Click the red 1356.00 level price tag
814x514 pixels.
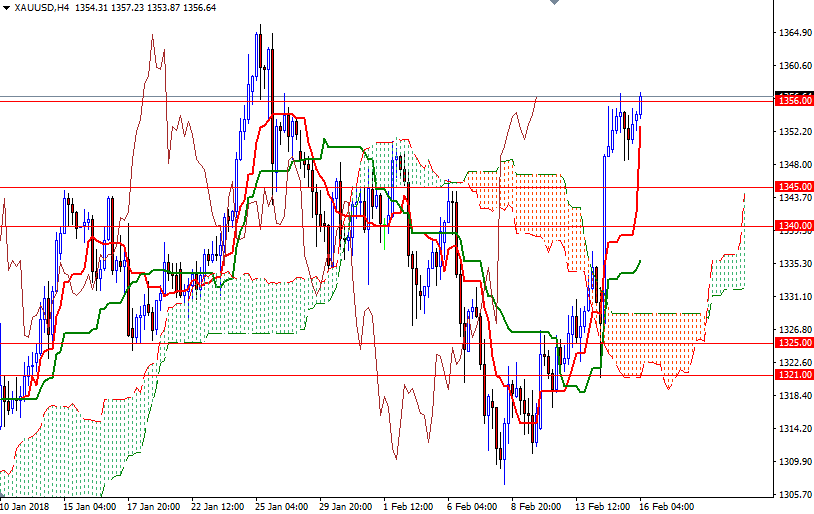click(x=794, y=101)
